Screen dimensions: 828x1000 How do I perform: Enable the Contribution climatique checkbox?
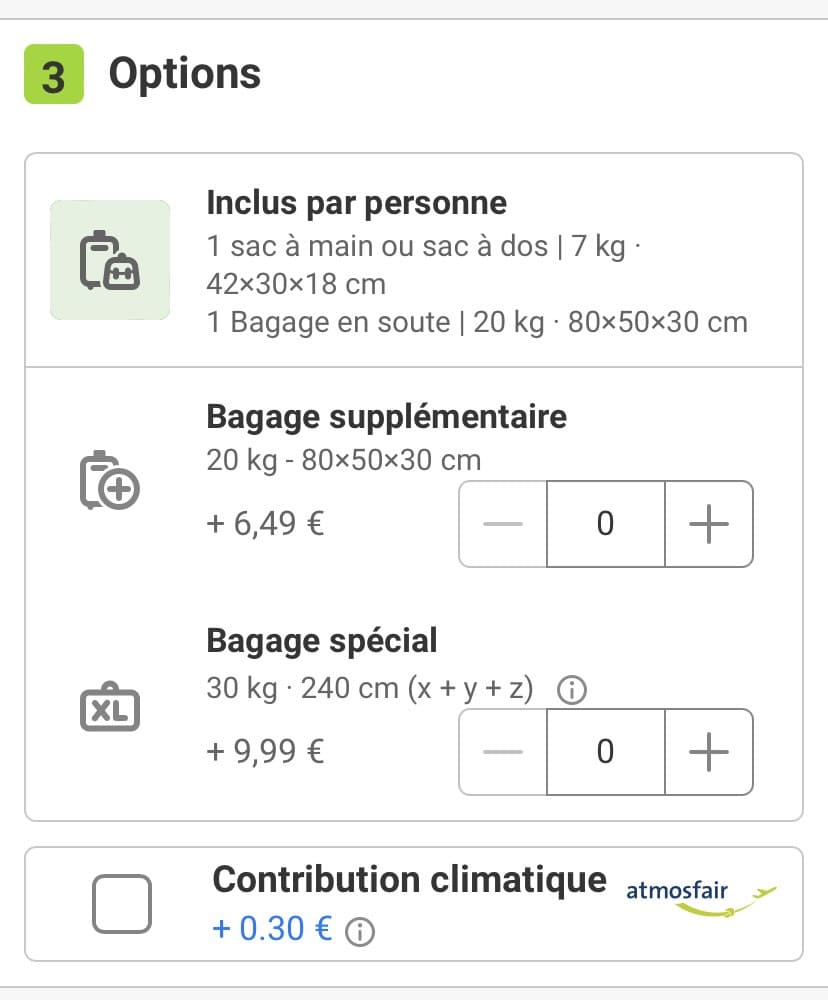click(121, 903)
